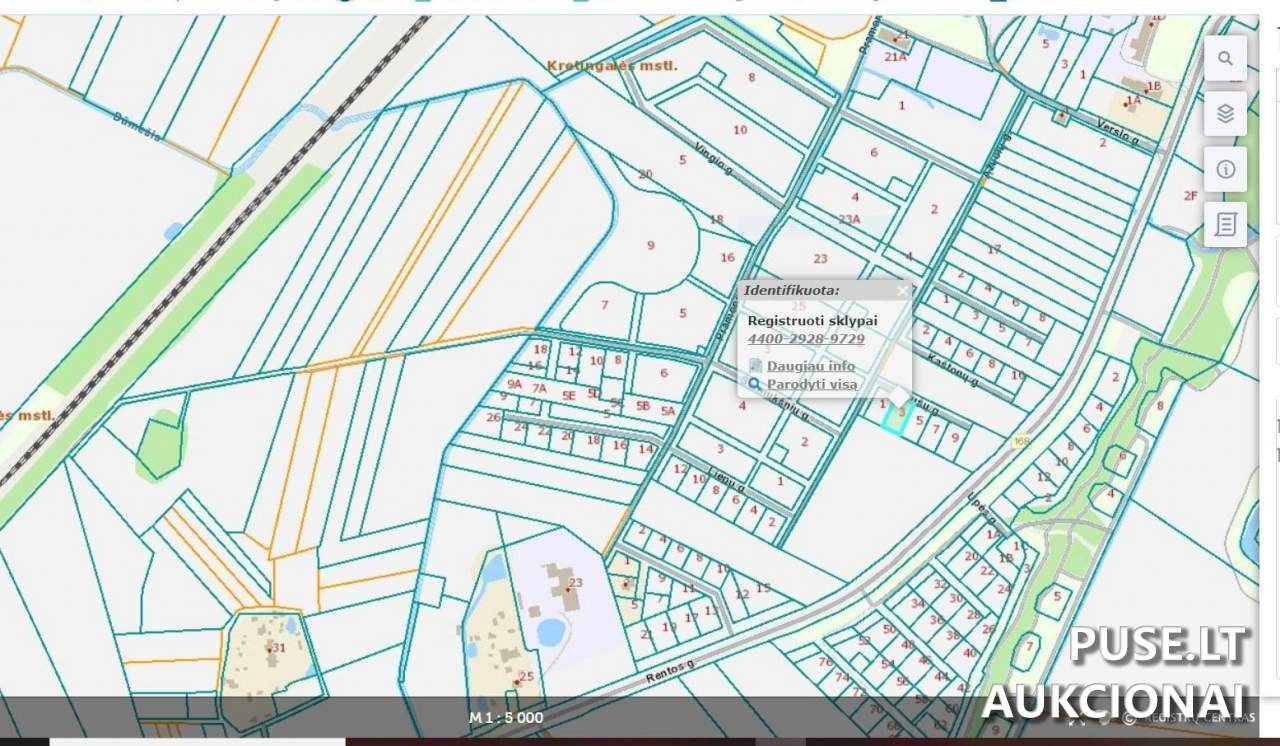
Task: Click the Parodyti visą link
Action: pyautogui.click(x=811, y=384)
